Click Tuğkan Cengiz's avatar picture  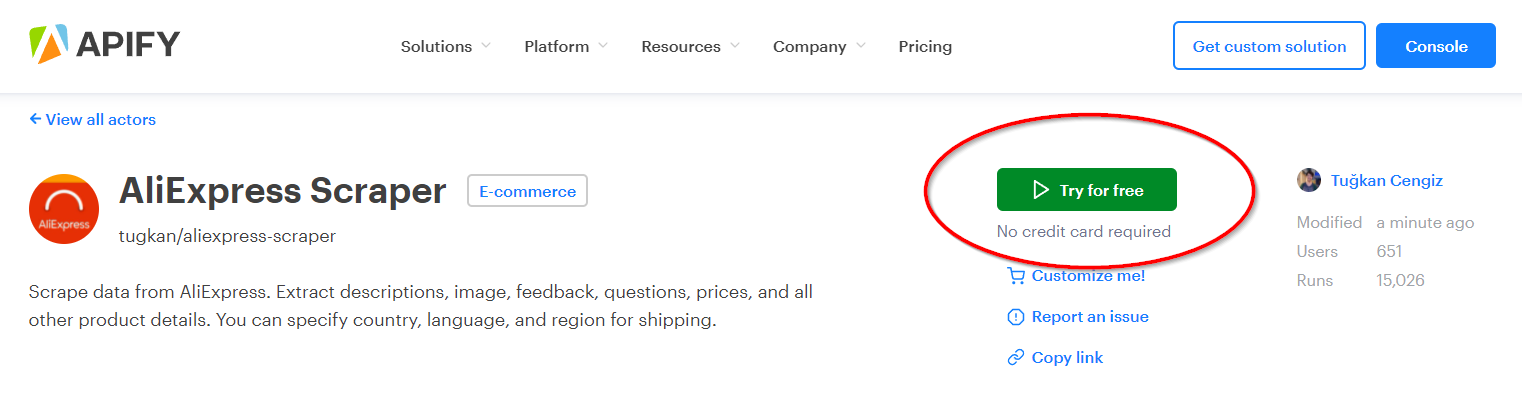coord(1309,181)
